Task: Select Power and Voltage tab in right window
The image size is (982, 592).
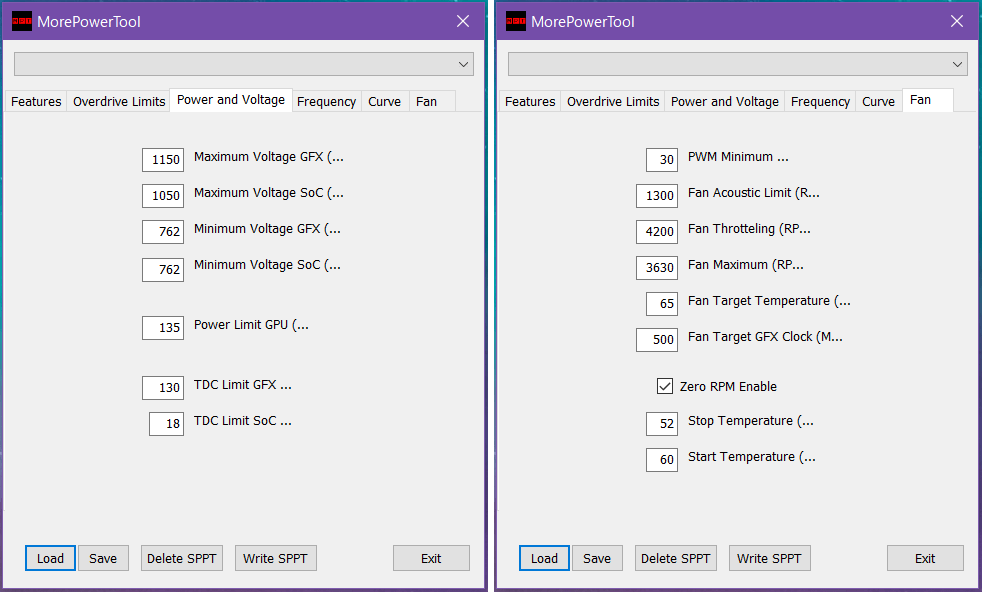Action: [x=725, y=101]
